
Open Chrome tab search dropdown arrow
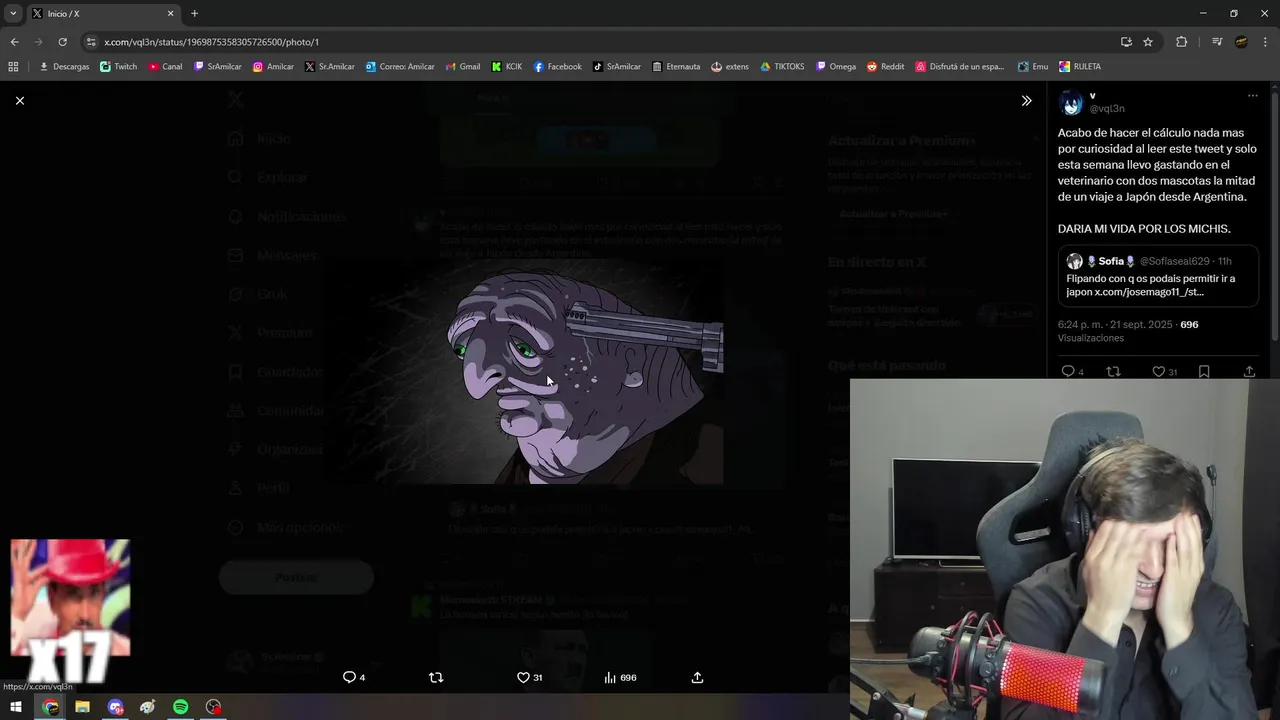click(x=13, y=13)
